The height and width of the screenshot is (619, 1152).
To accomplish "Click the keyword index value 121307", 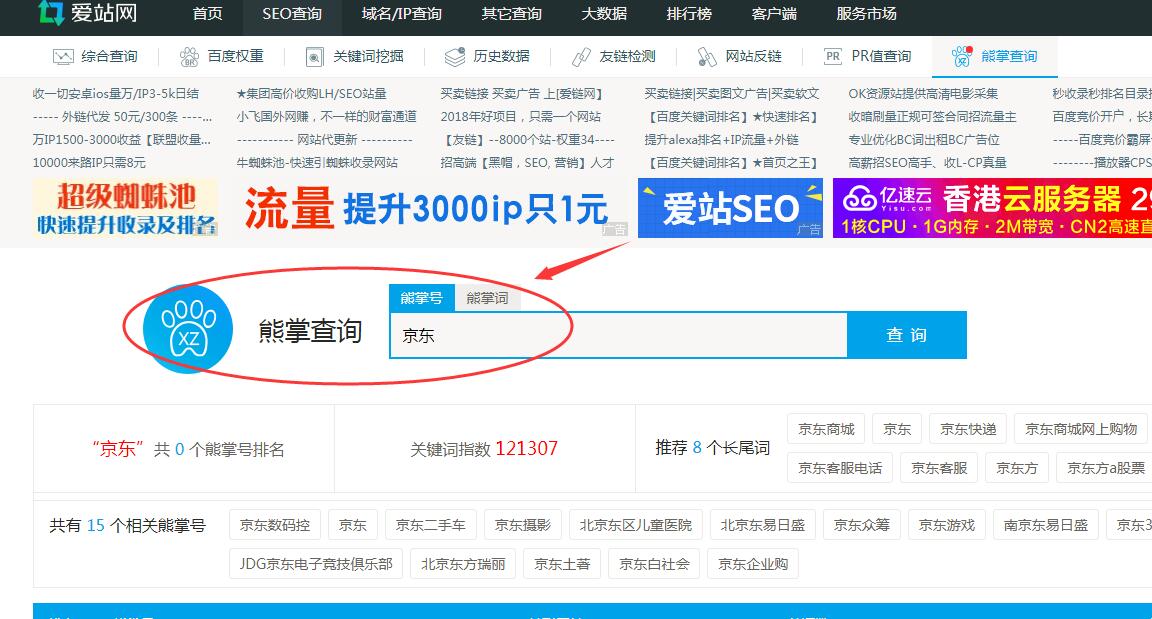I will pos(527,449).
